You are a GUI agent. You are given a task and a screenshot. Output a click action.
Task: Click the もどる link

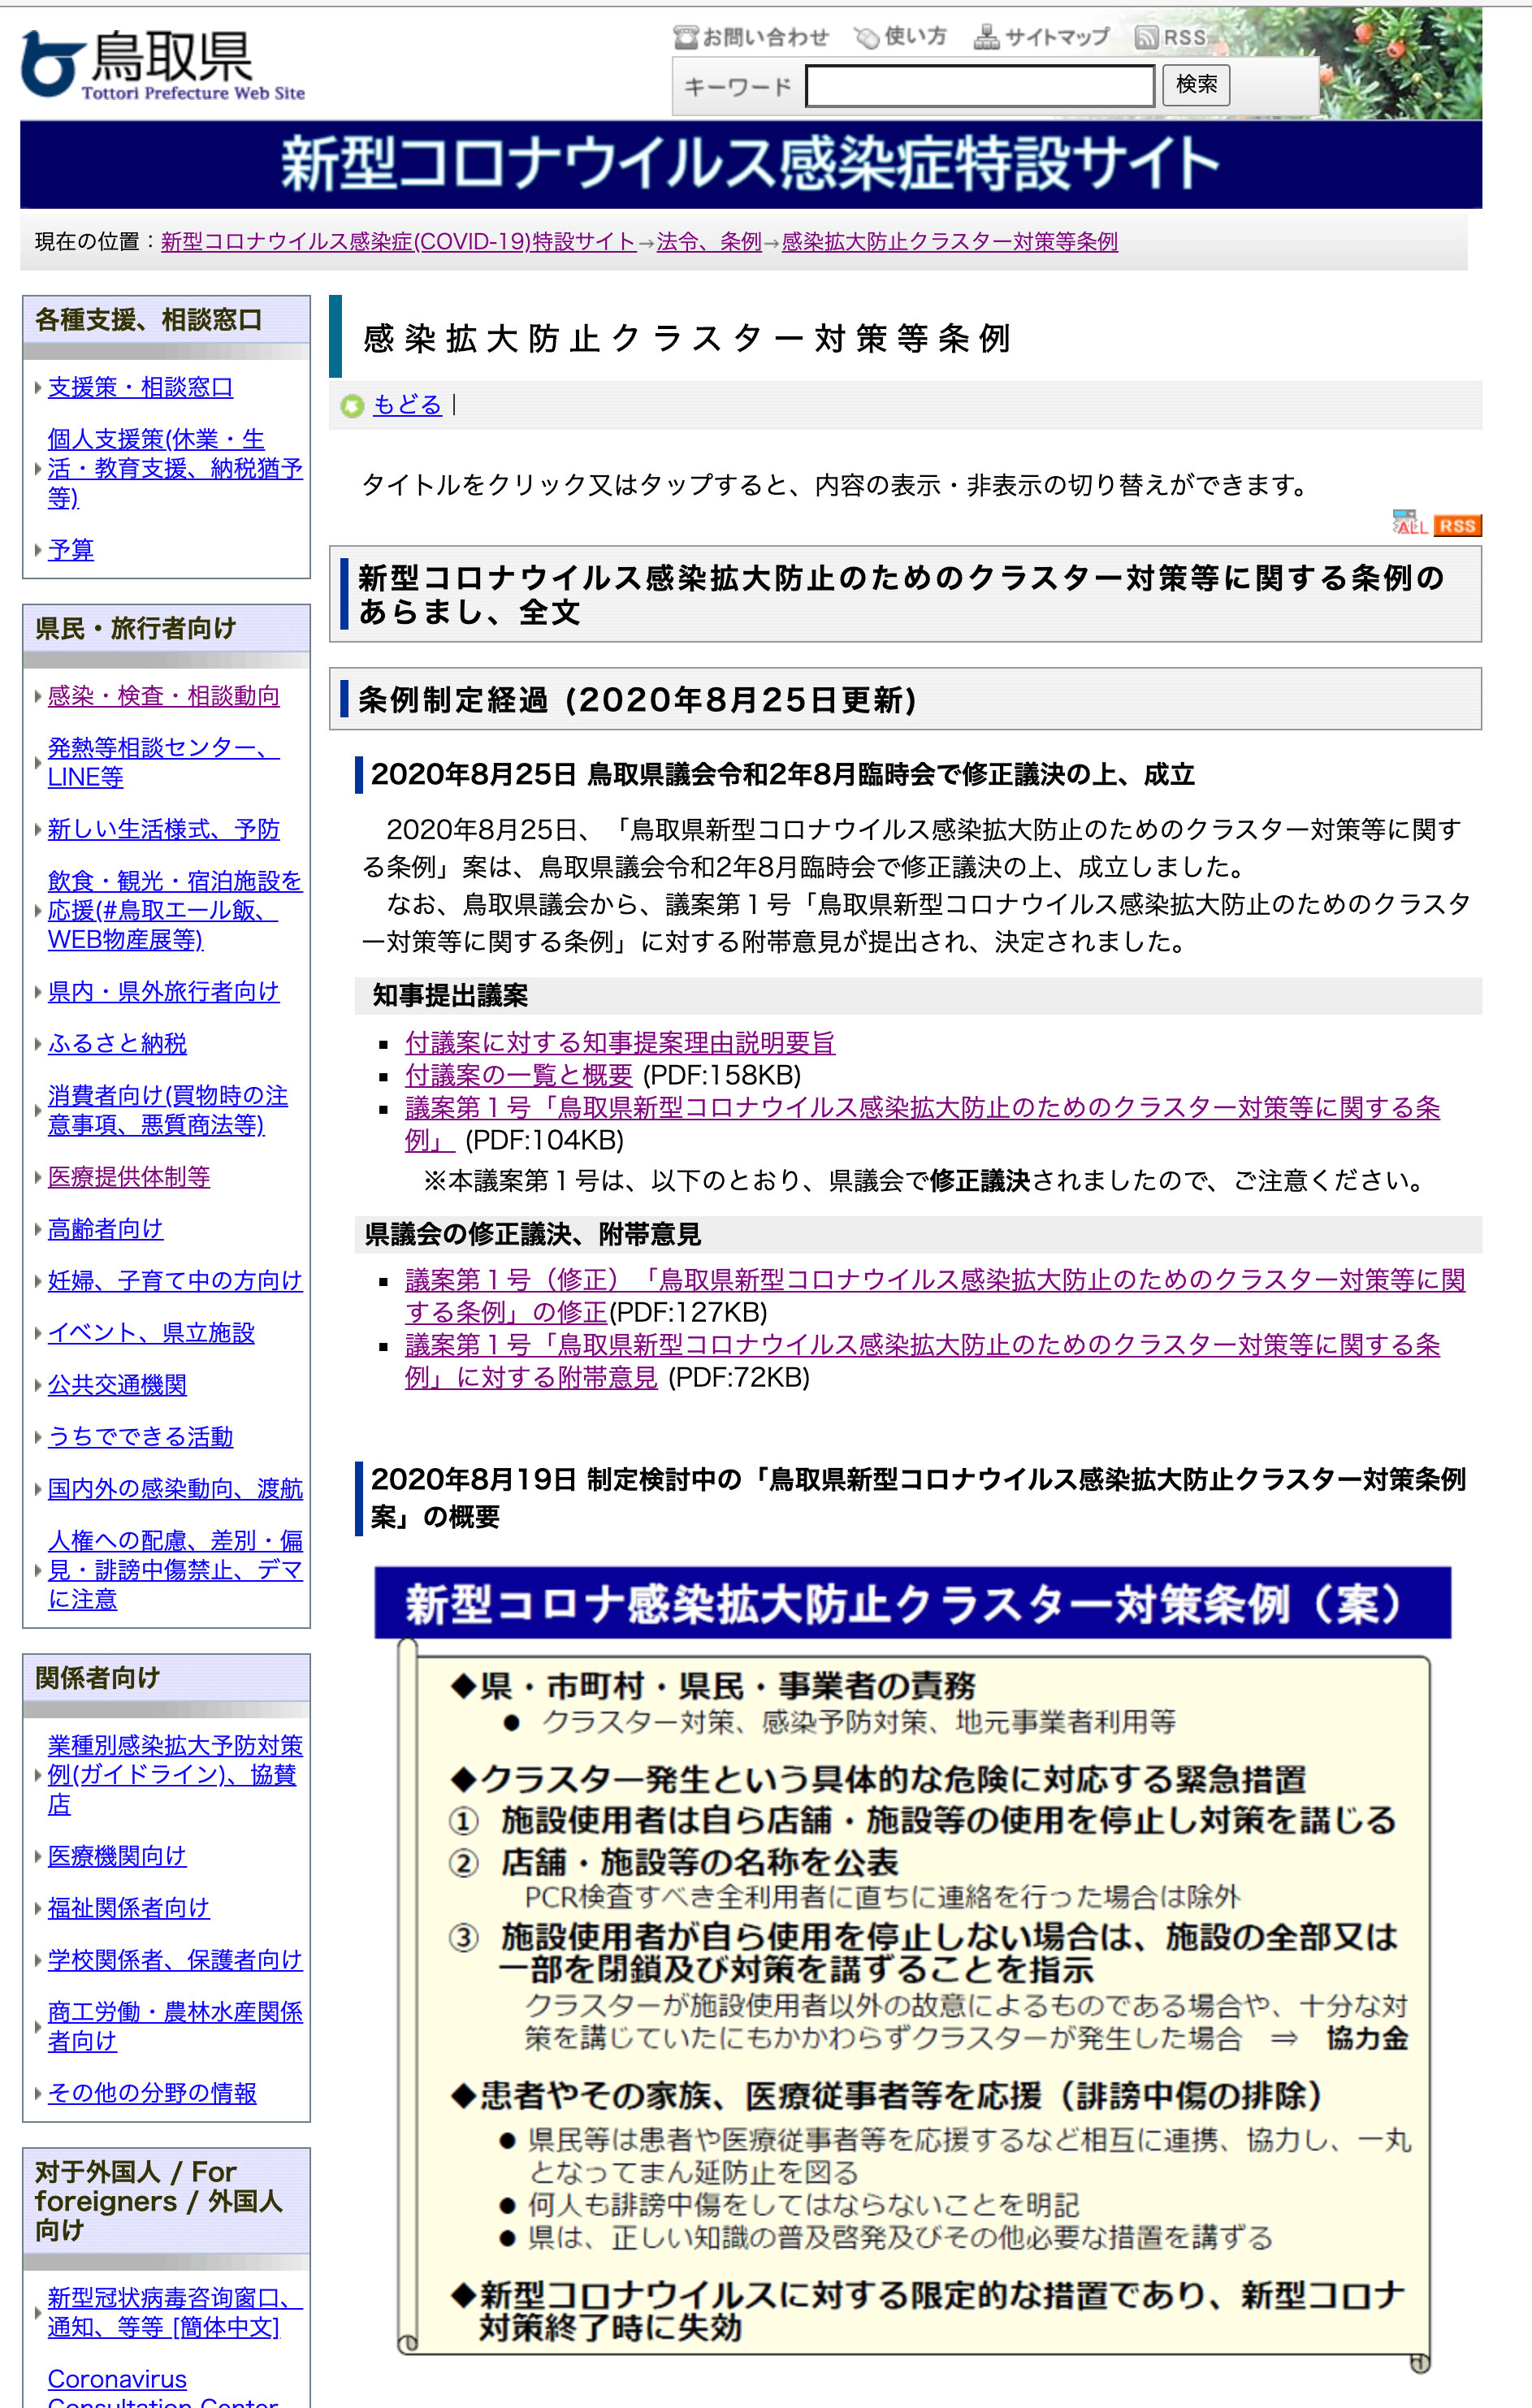[407, 405]
